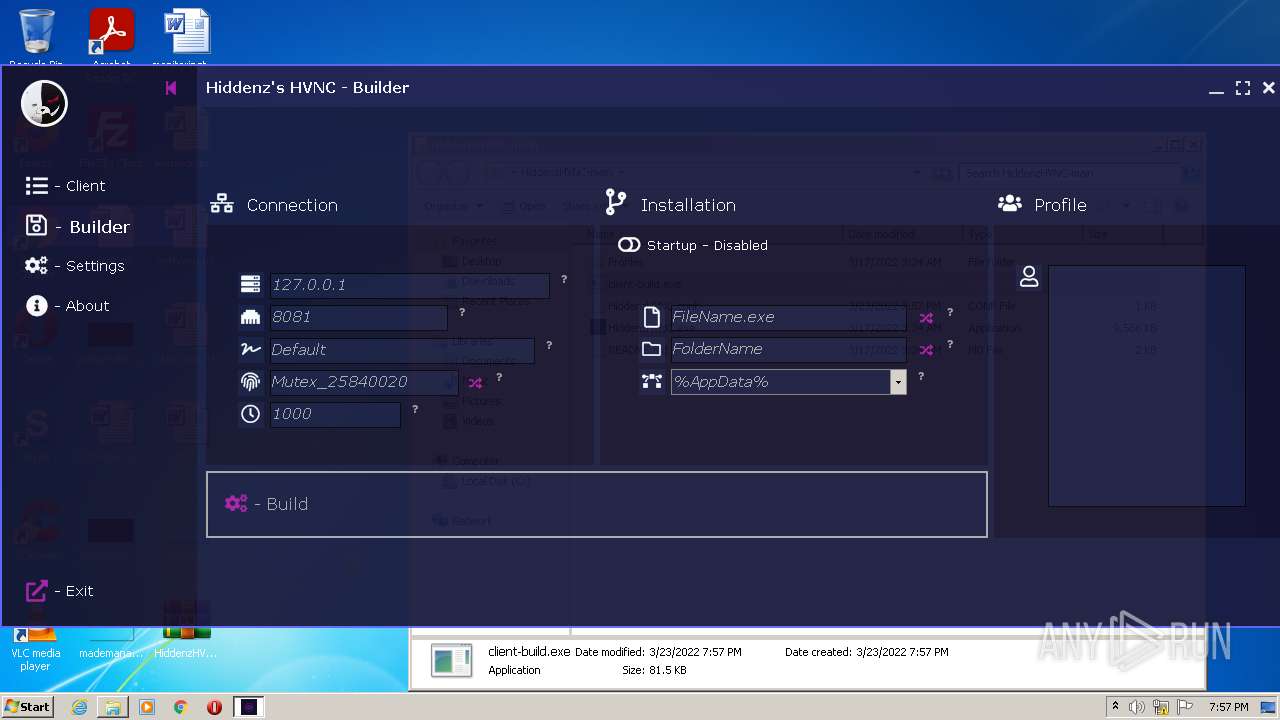This screenshot has height=720, width=1280.
Task: Open Settings from the sidebar
Action: (75, 266)
